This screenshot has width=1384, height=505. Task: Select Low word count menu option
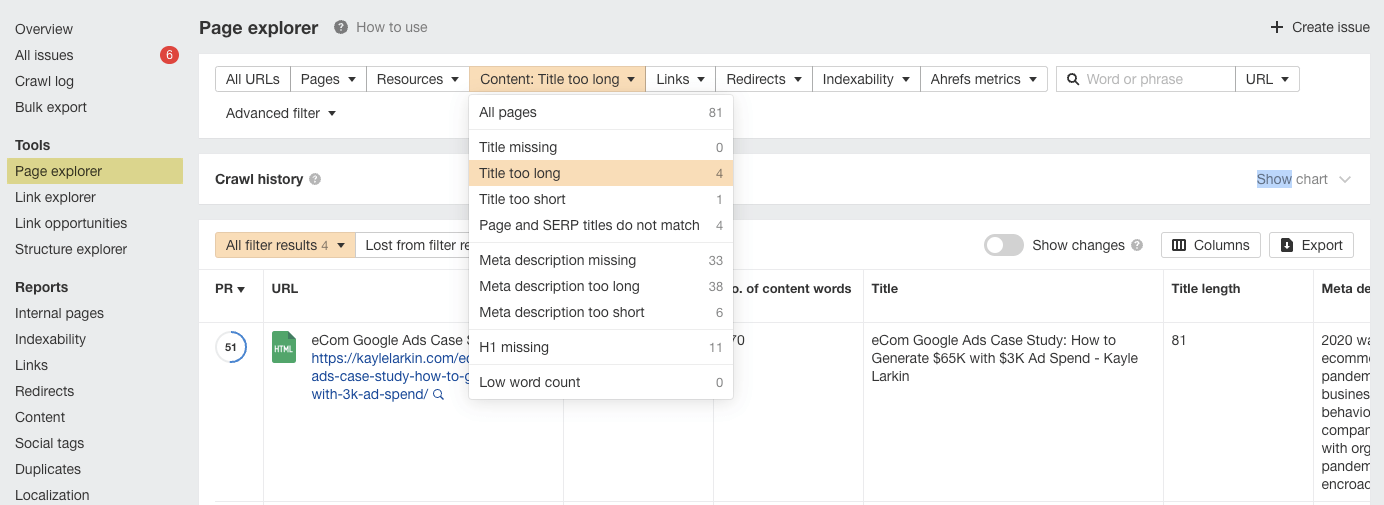601,382
